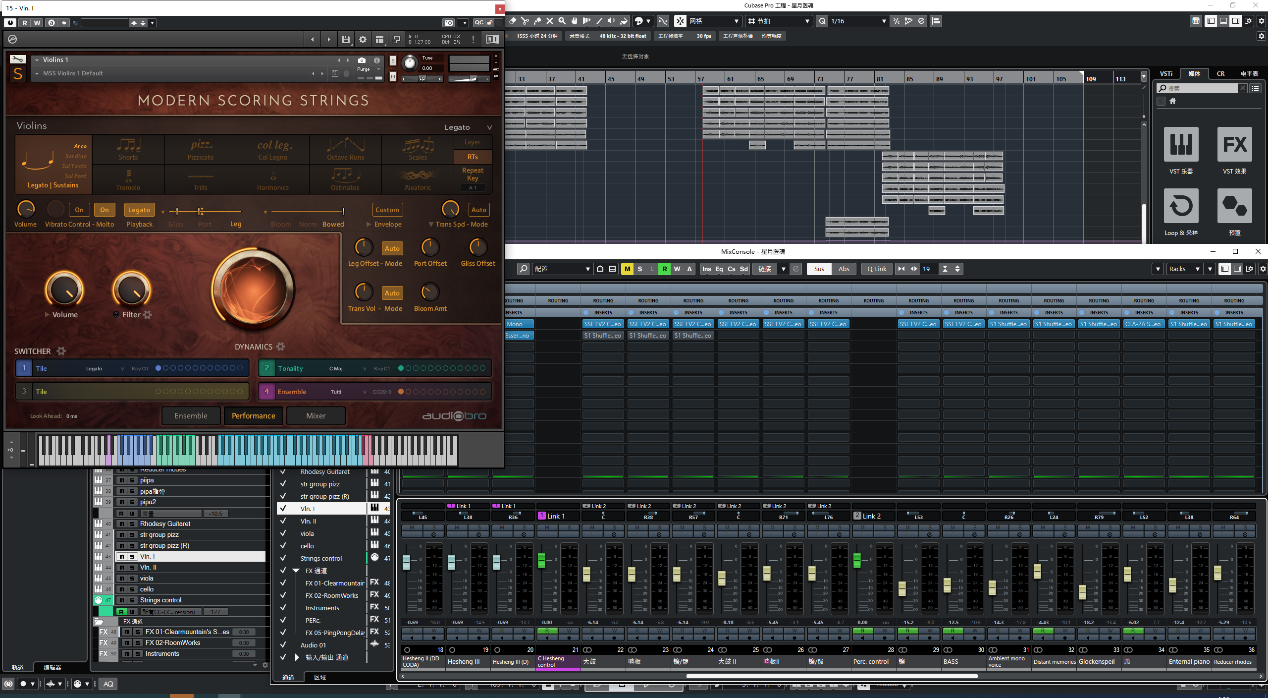Viewport: 1268px width, 698px height.
Task: Open the Loop & samples browser icon
Action: (1181, 207)
